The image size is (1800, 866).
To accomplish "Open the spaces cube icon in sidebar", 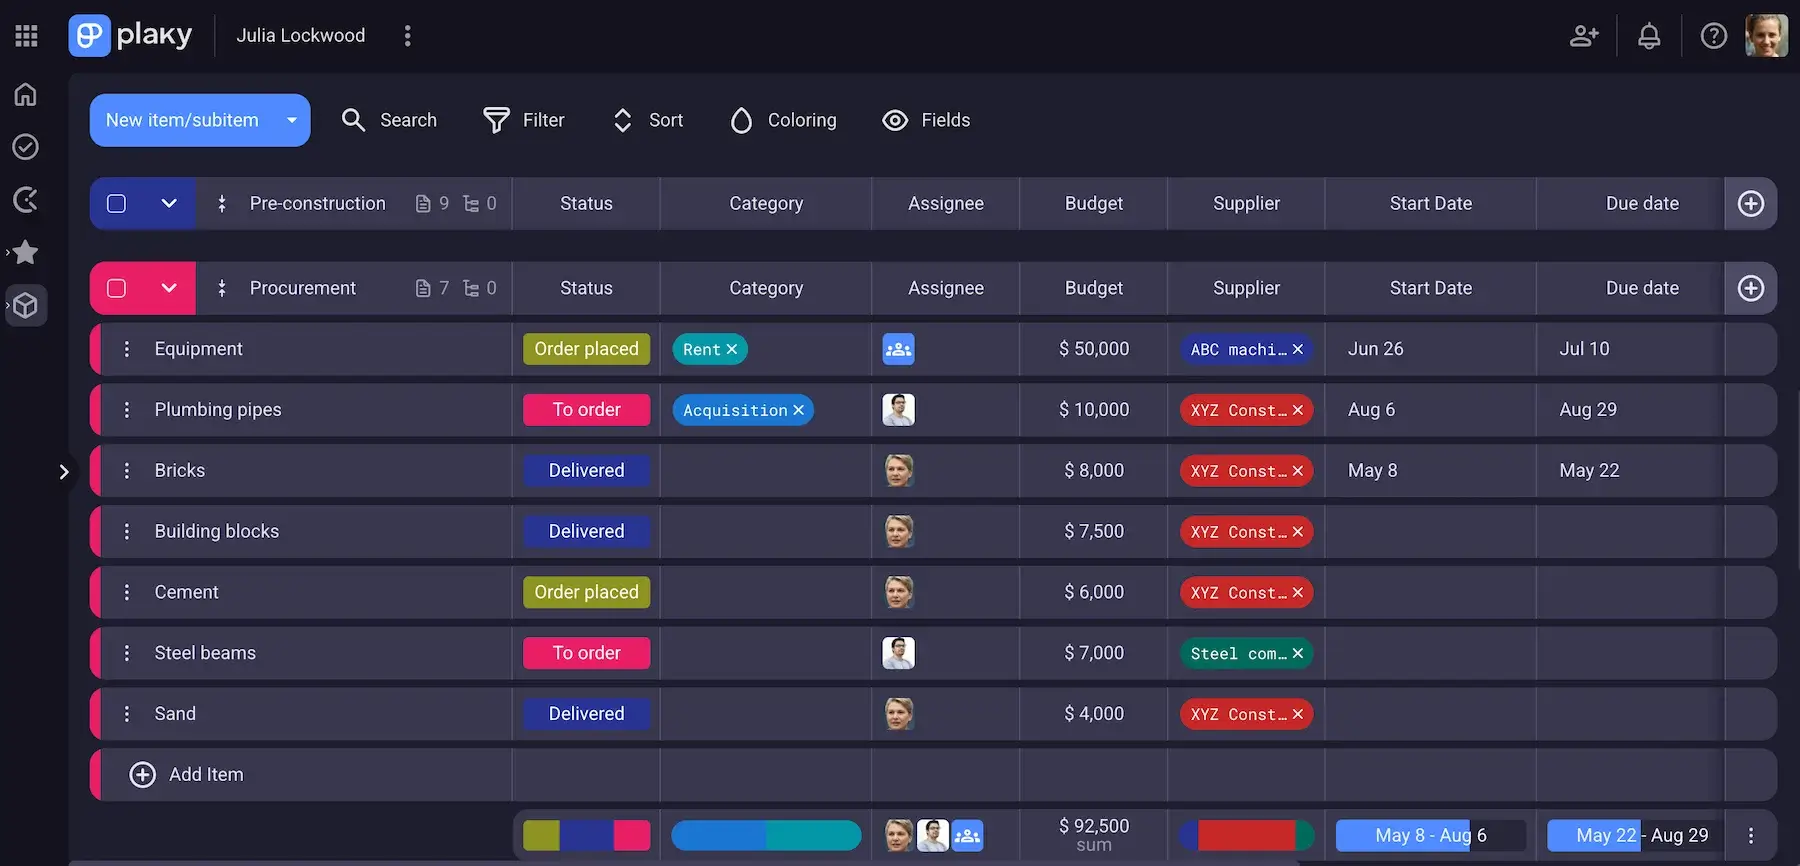I will click(26, 305).
